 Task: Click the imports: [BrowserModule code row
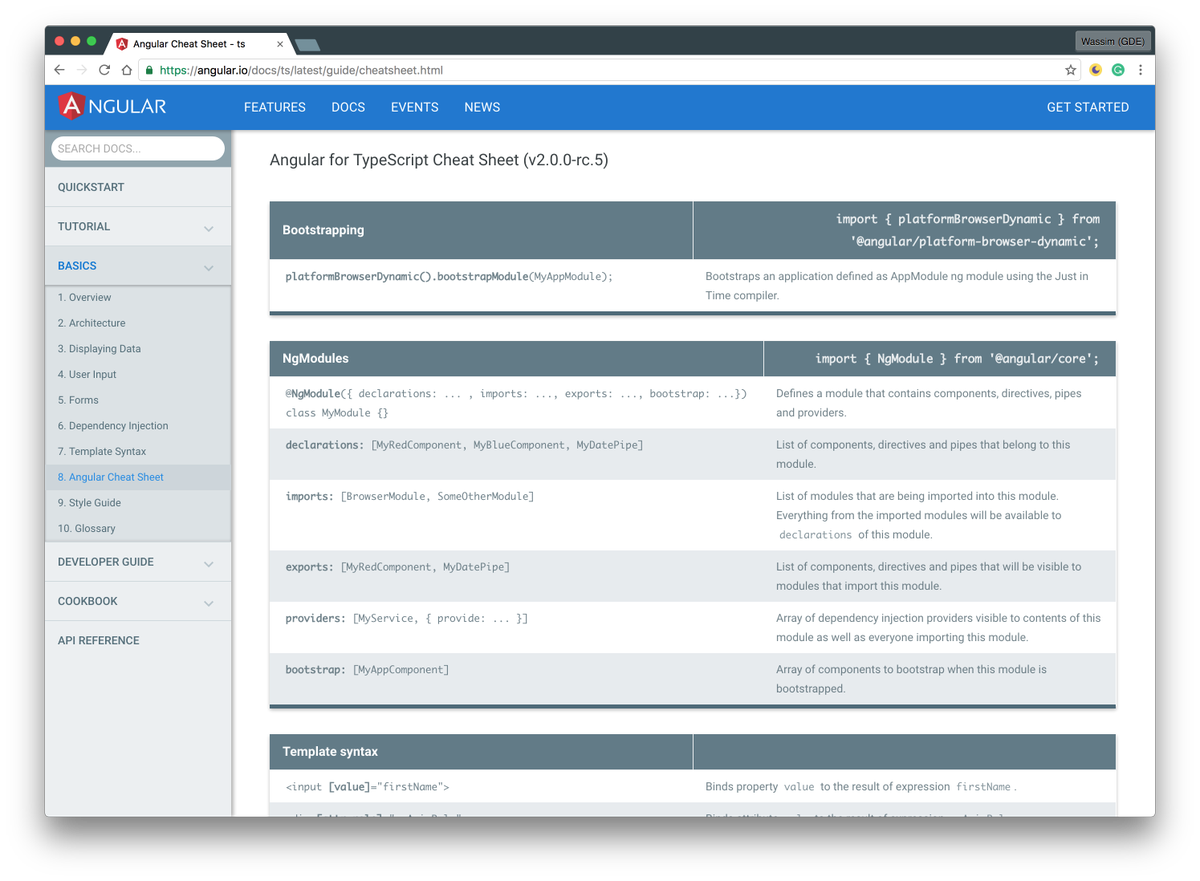(692, 515)
